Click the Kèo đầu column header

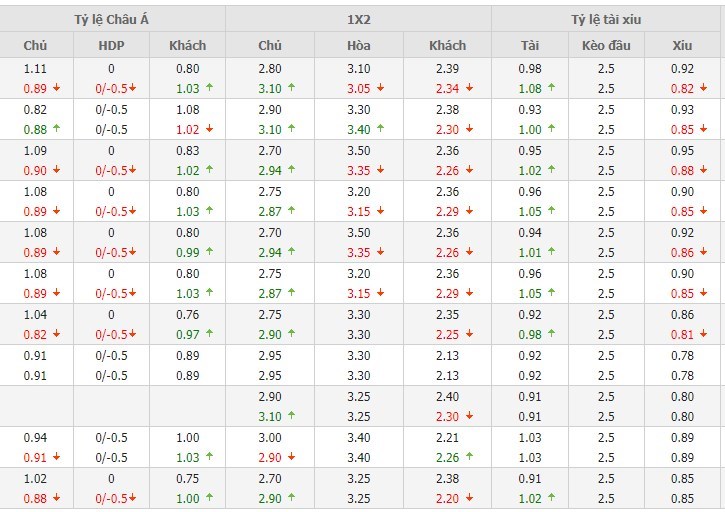click(x=606, y=45)
